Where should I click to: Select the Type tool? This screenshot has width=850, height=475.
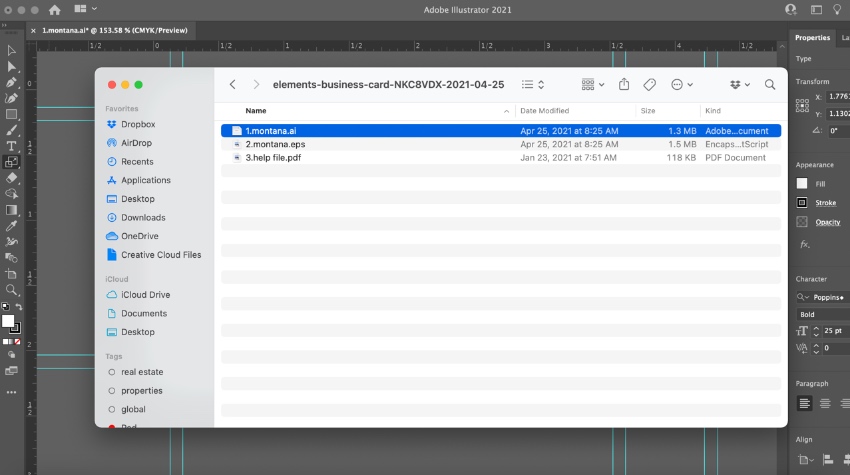coord(11,146)
